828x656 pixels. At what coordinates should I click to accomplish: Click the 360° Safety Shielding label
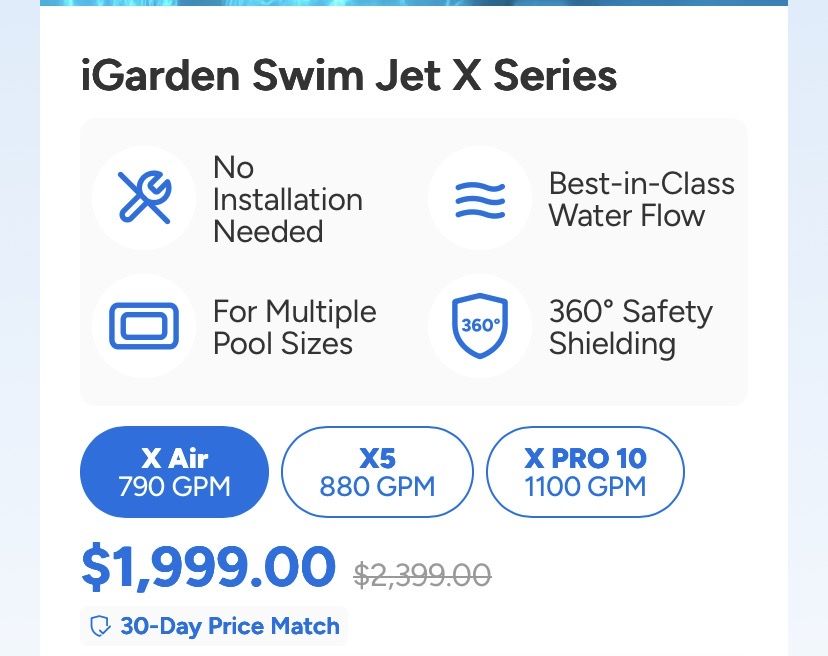pos(631,327)
